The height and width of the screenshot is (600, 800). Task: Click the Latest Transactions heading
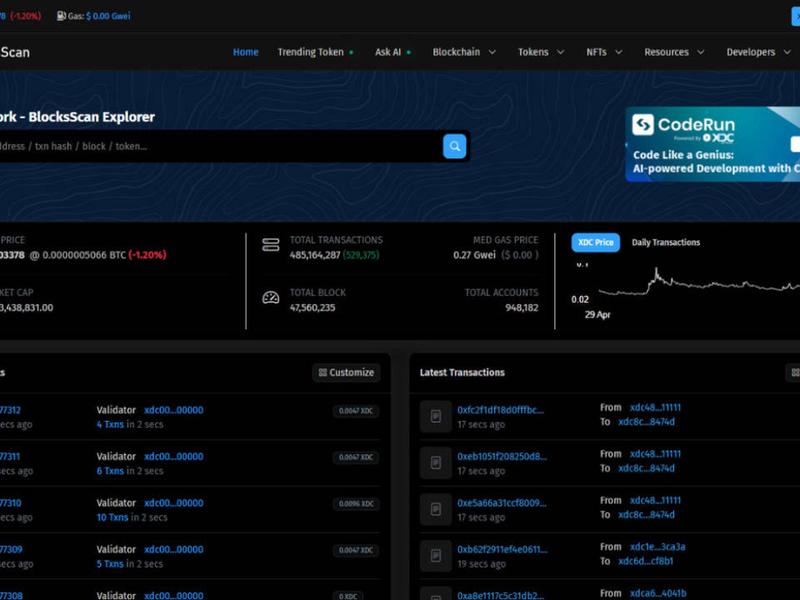pos(462,372)
